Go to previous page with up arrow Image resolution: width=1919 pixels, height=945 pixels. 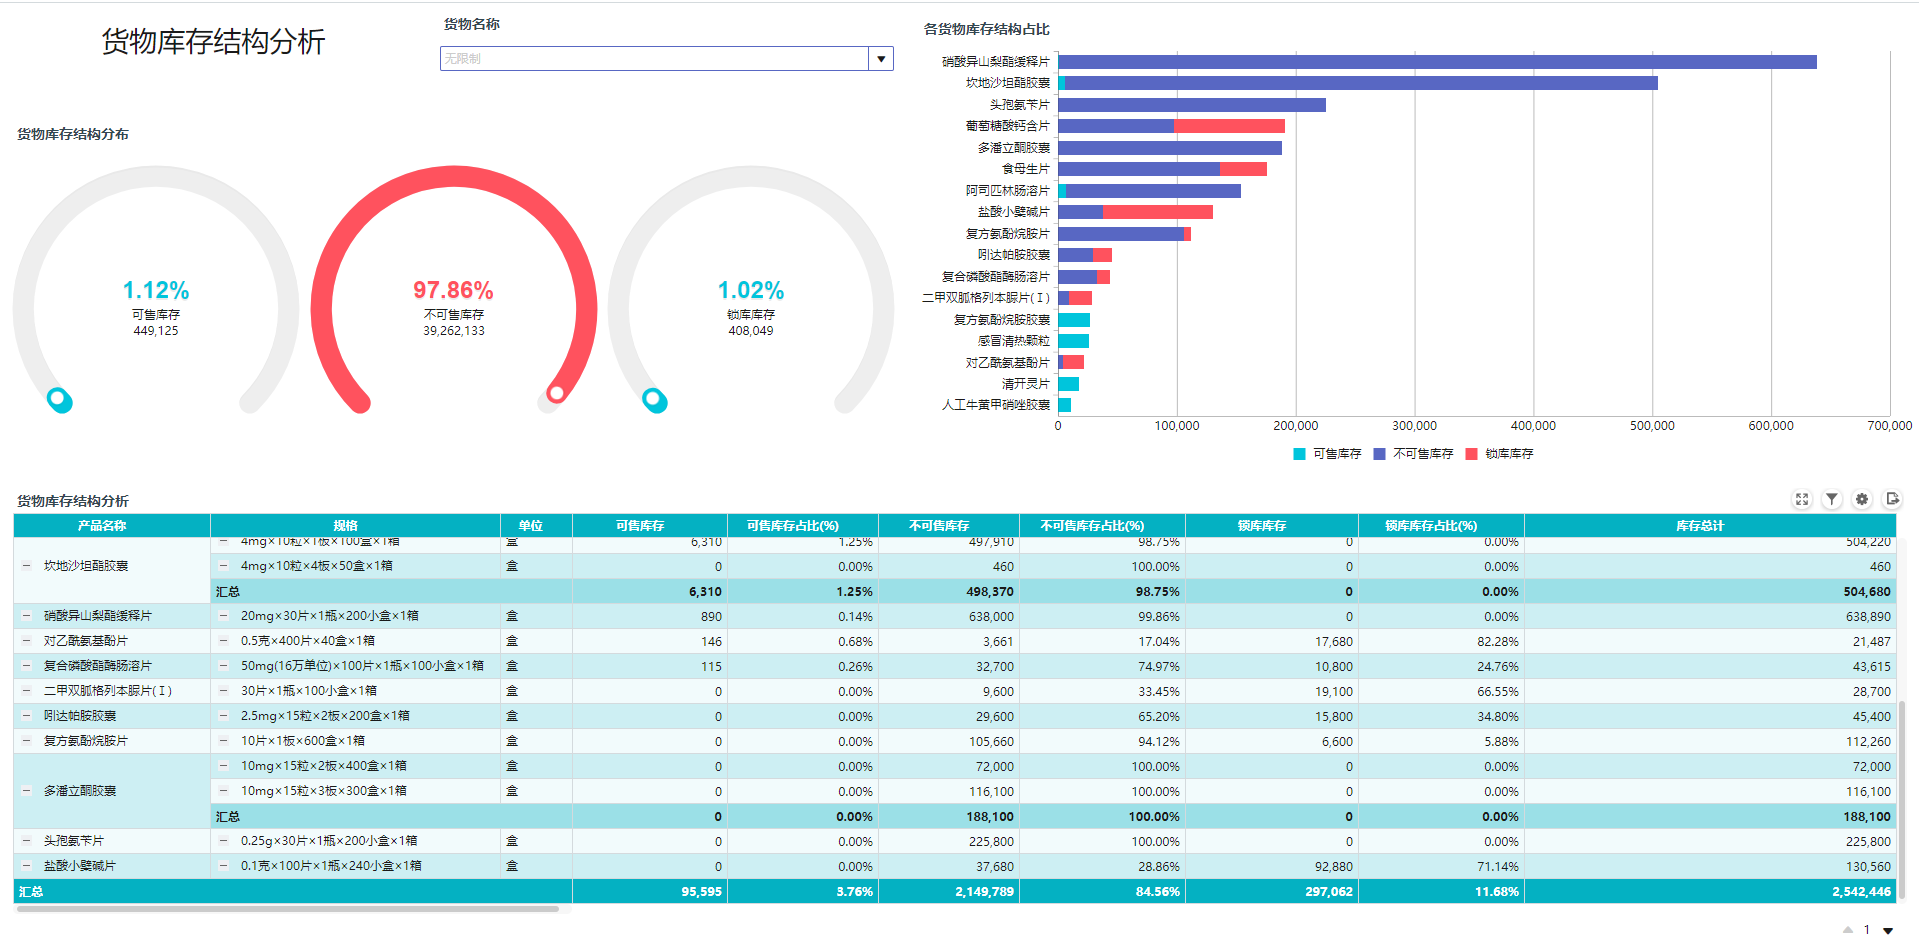tap(1848, 930)
